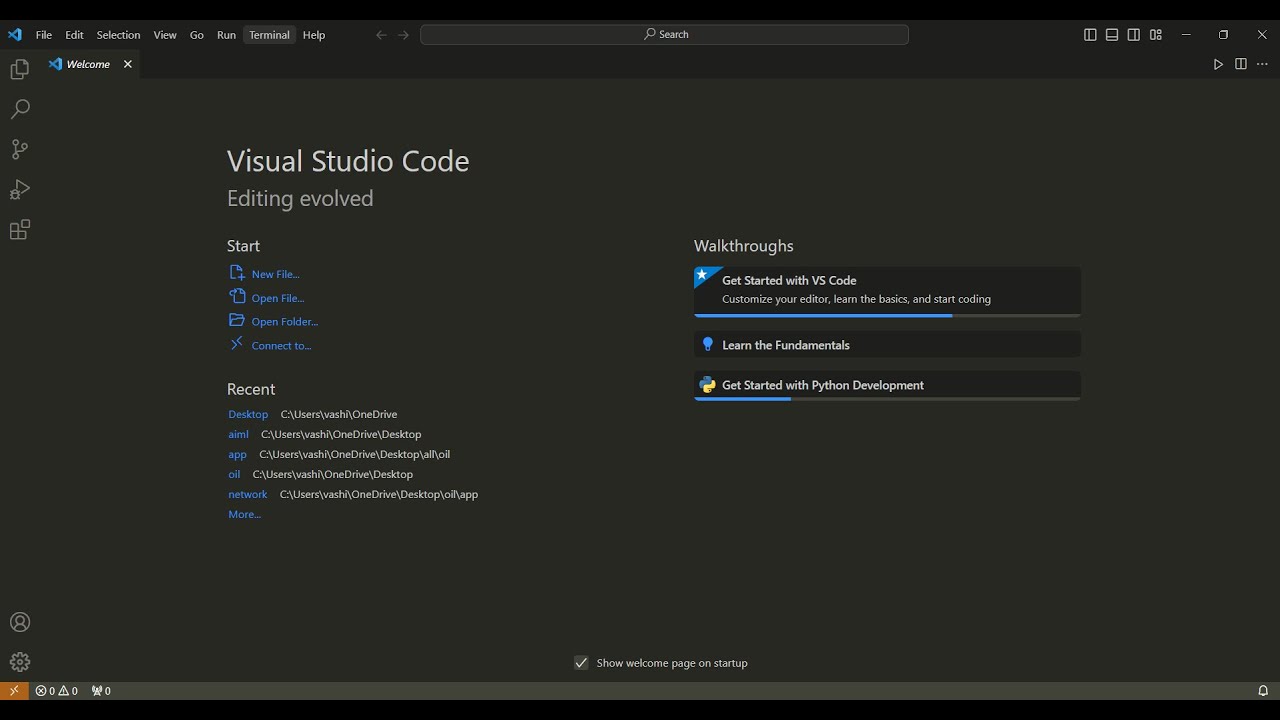This screenshot has width=1280, height=720.
Task: Toggle the primary side bar layout icon
Action: [x=1090, y=35]
